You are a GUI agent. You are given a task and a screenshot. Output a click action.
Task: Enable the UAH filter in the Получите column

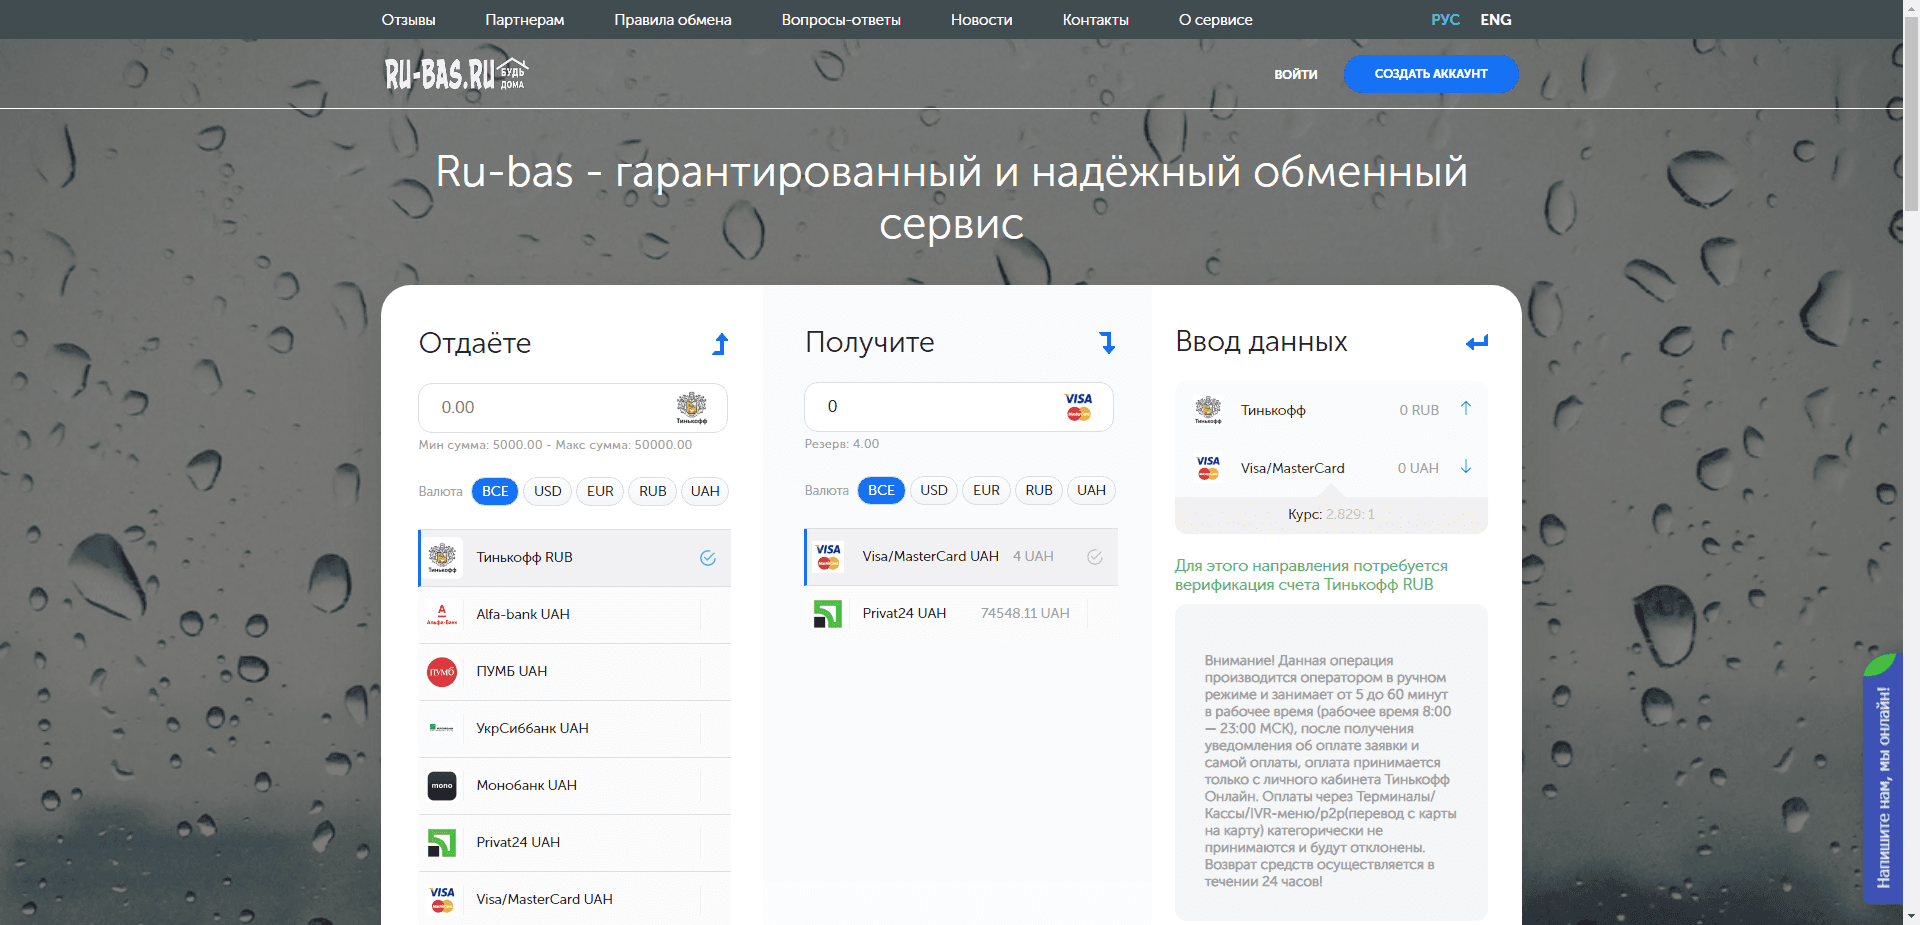click(1091, 490)
